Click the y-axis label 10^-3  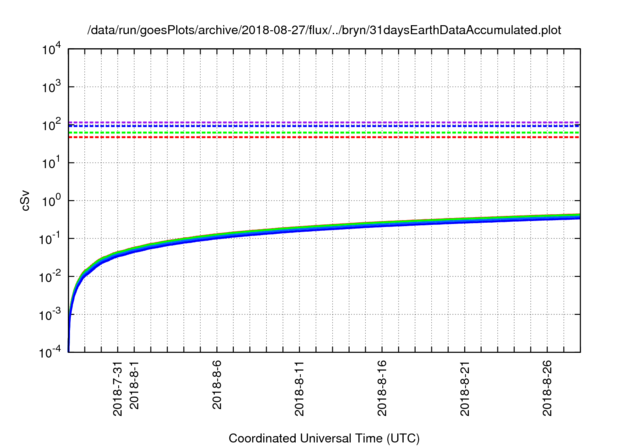[x=51, y=314]
